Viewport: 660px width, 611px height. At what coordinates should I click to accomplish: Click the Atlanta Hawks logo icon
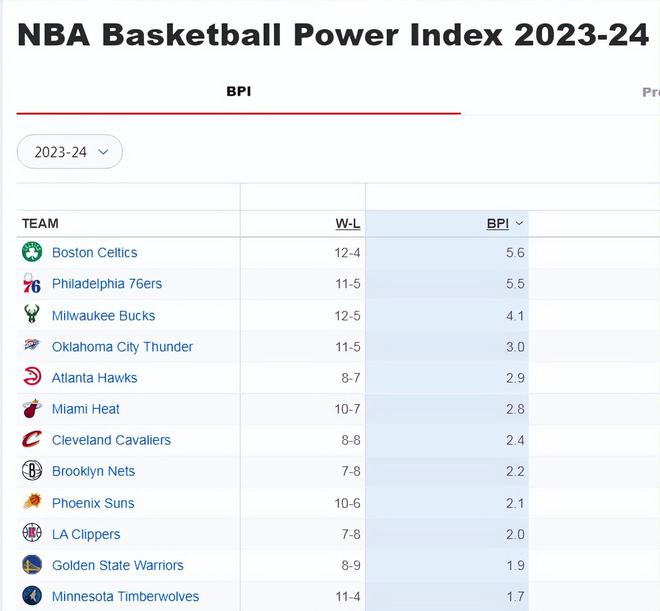pyautogui.click(x=32, y=377)
